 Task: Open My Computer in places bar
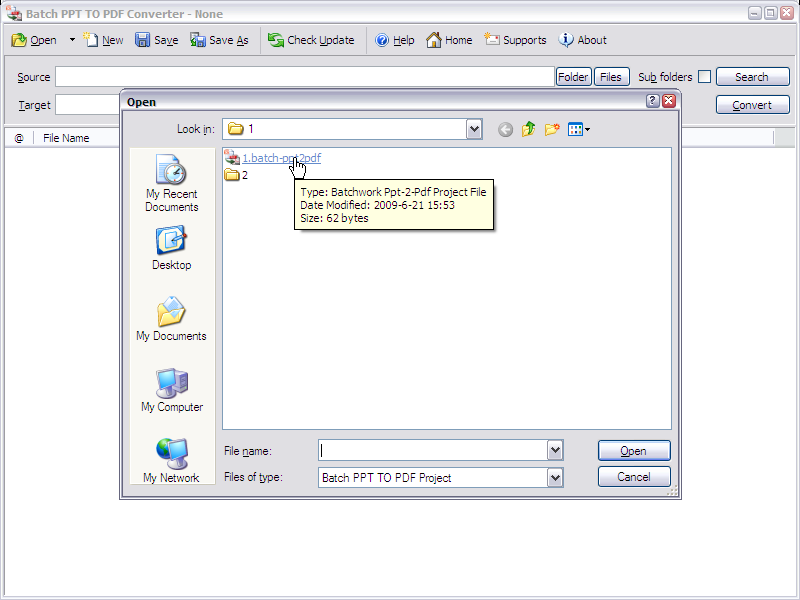point(172,390)
